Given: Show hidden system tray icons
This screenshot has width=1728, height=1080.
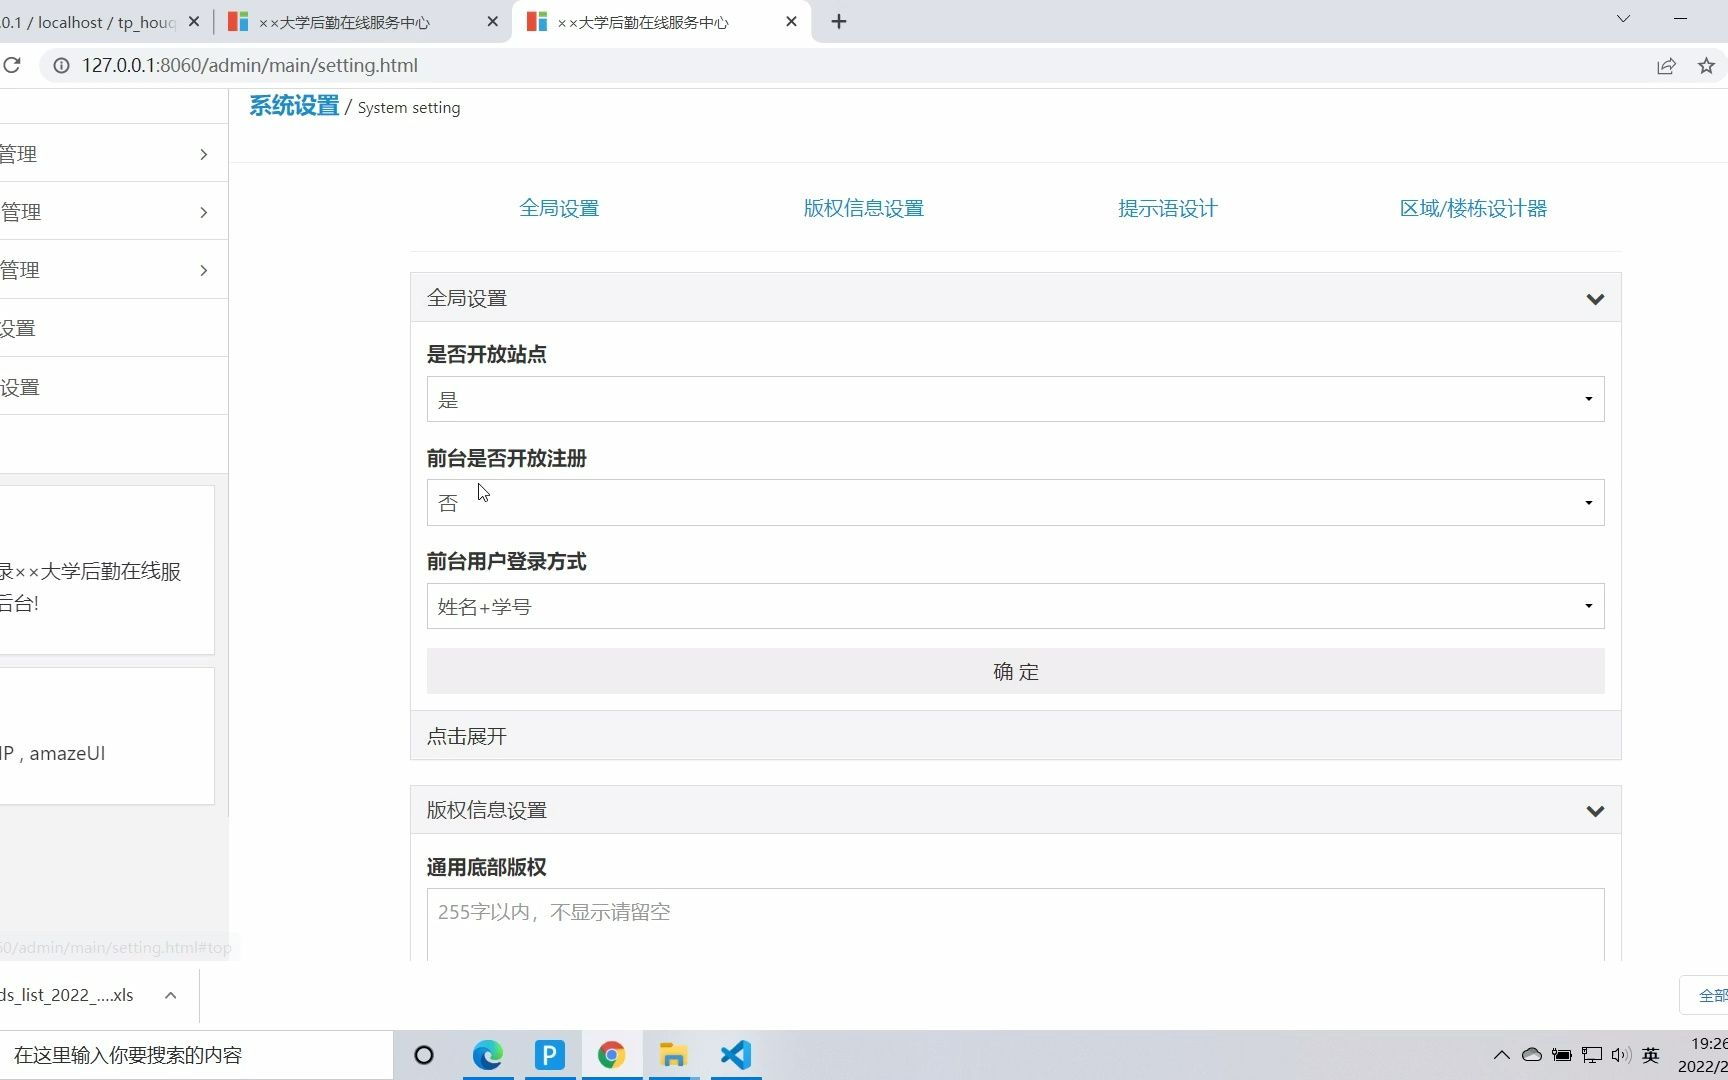Looking at the screenshot, I should coord(1501,1055).
